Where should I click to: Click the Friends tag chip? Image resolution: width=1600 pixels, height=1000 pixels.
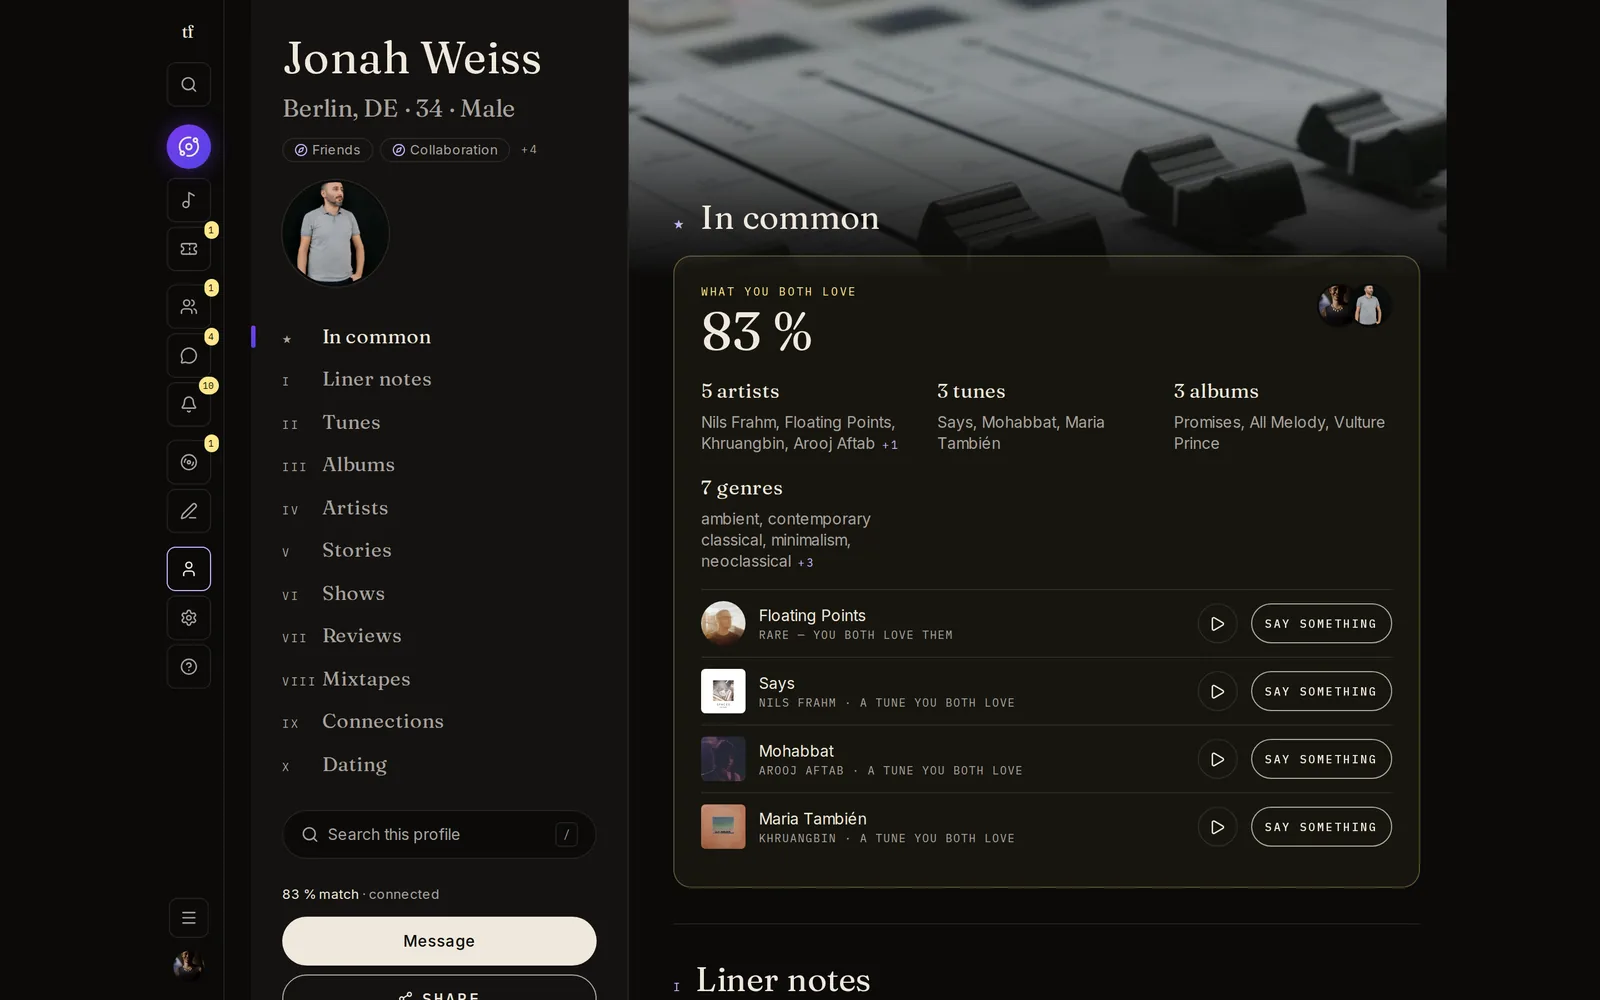(327, 150)
